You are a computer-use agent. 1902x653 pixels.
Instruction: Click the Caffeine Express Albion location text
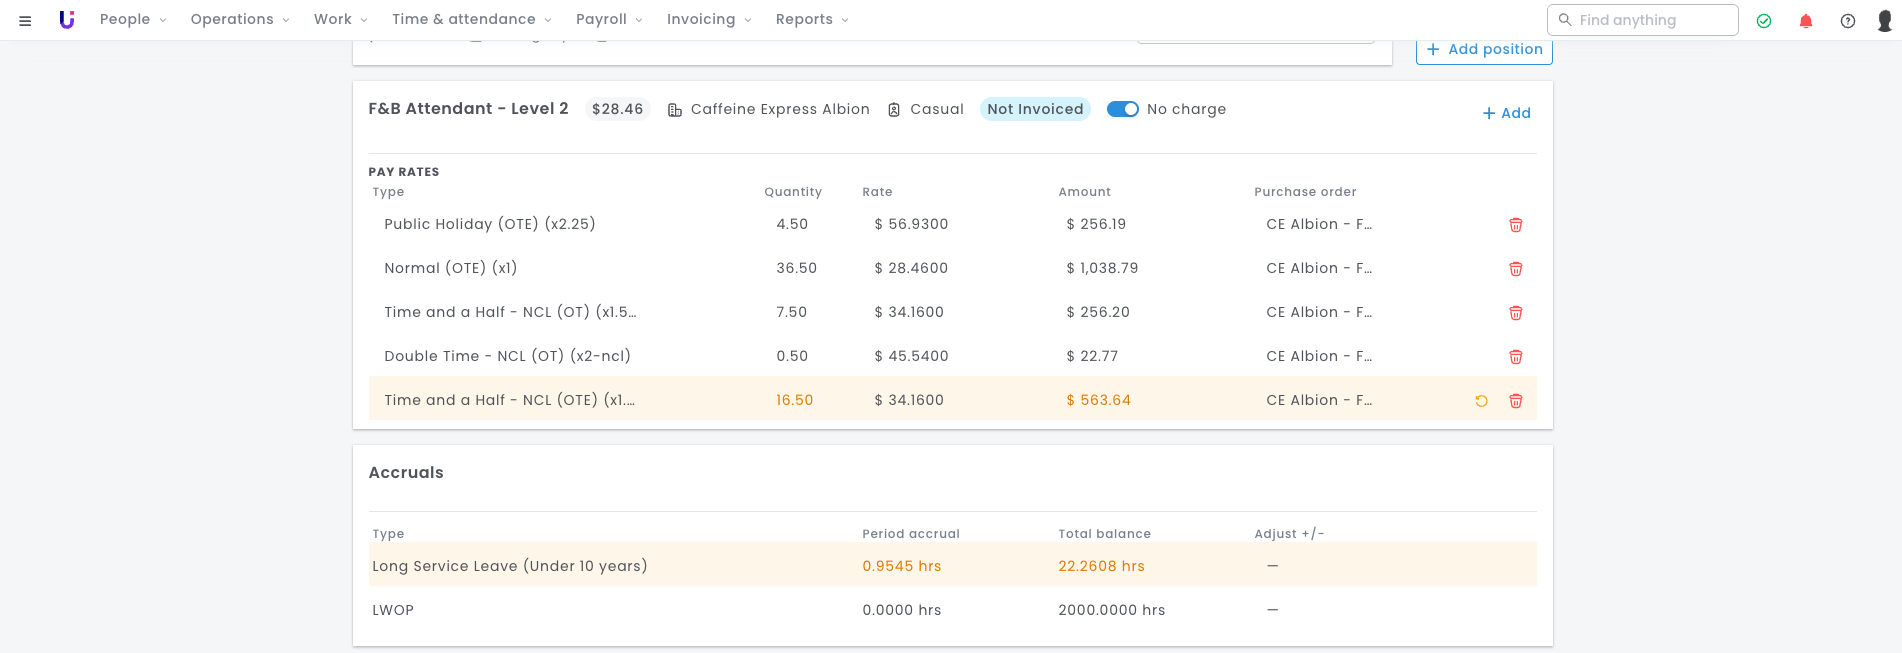point(780,109)
